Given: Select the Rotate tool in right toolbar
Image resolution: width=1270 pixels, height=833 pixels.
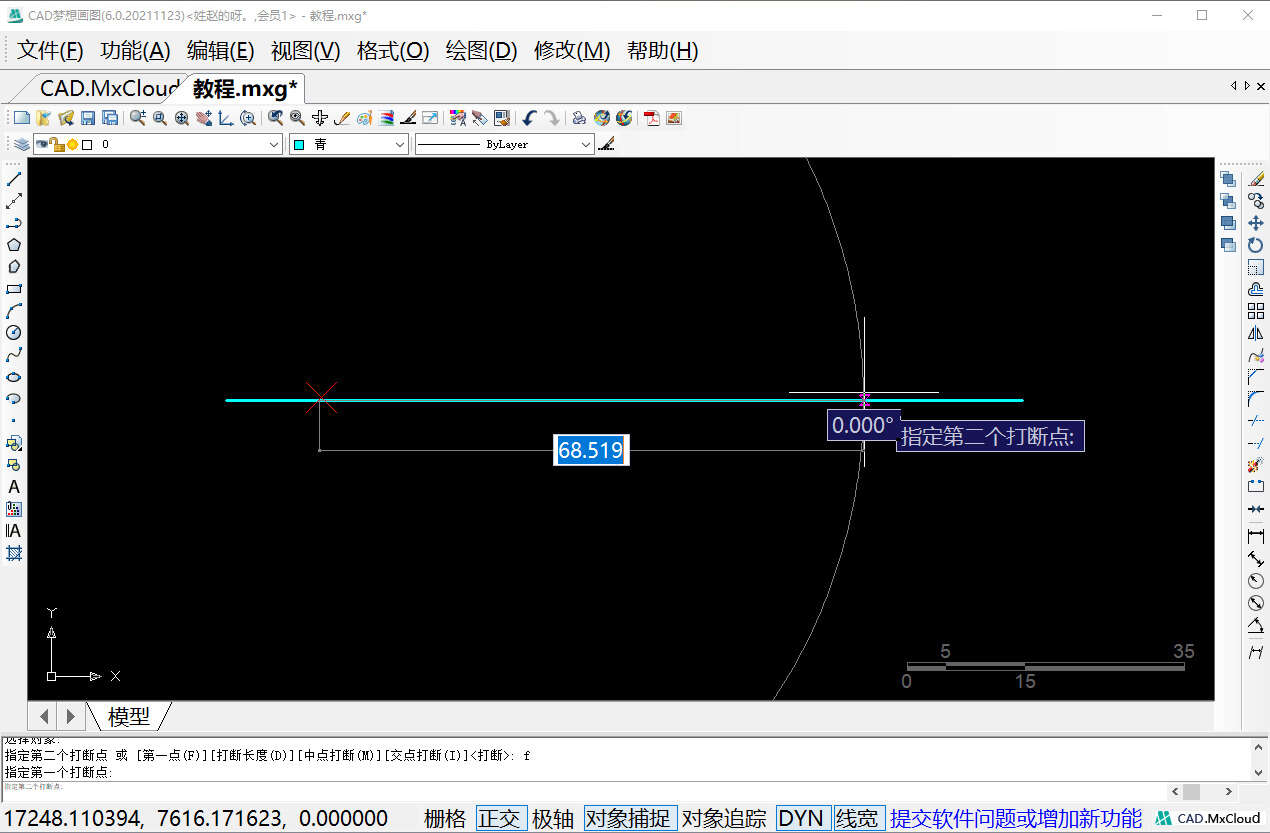Looking at the screenshot, I should (1256, 245).
